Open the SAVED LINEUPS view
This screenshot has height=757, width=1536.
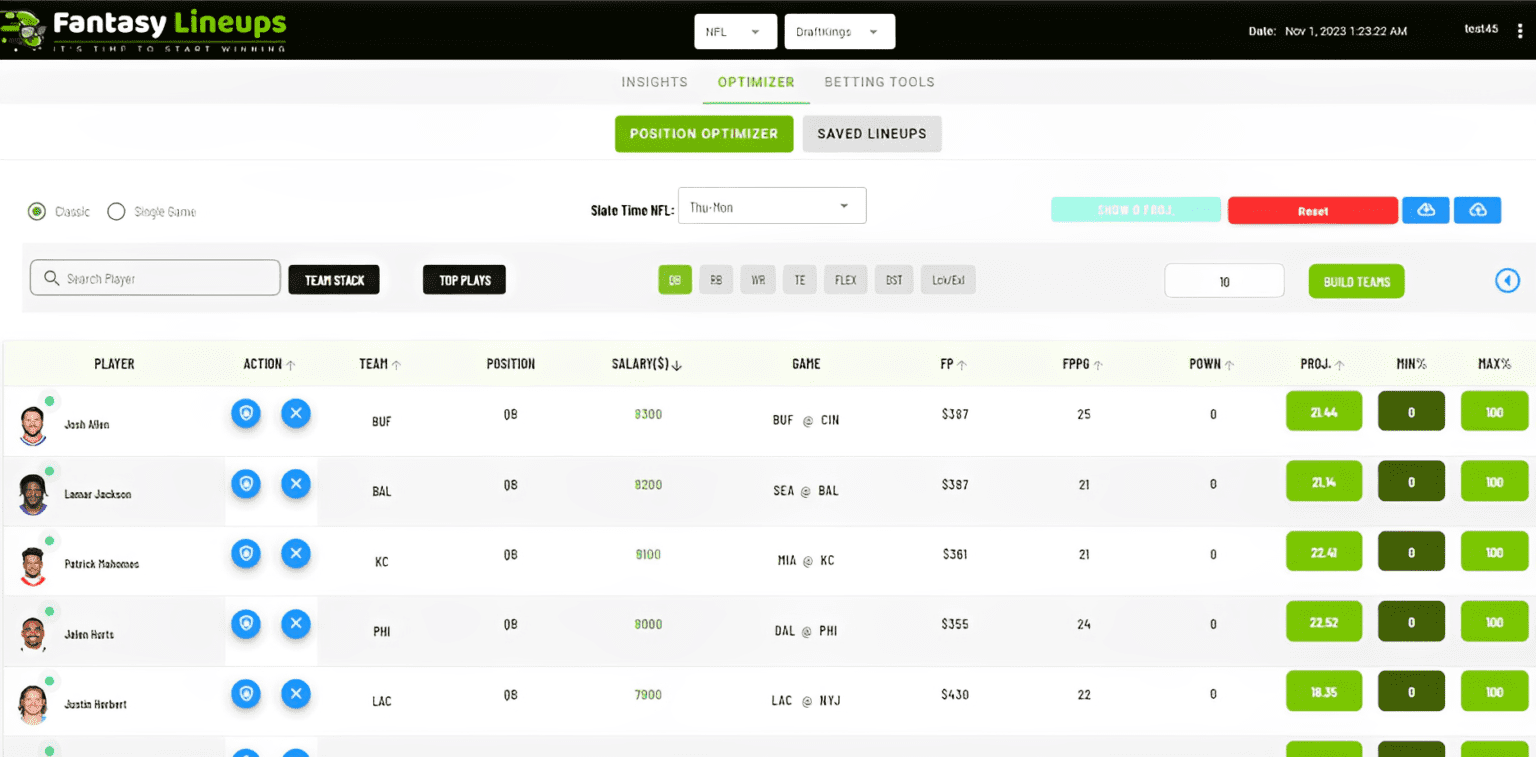tap(871, 133)
